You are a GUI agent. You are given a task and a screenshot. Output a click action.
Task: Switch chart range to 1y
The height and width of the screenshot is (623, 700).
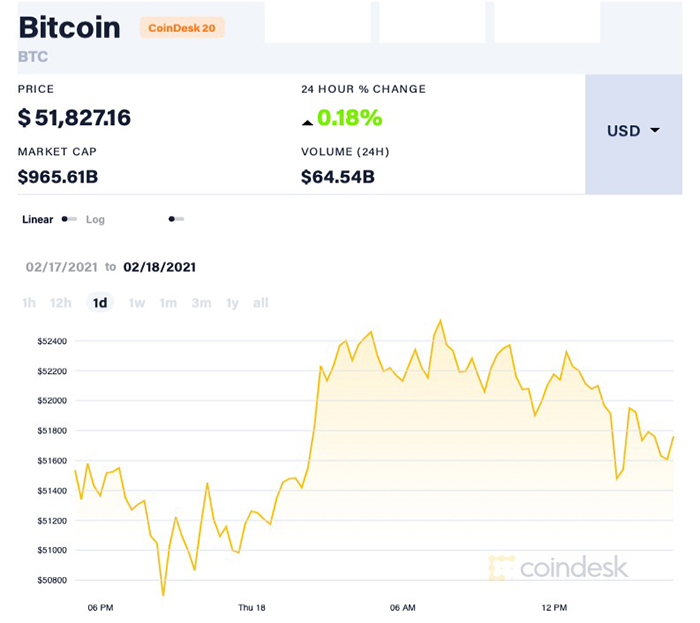click(232, 303)
